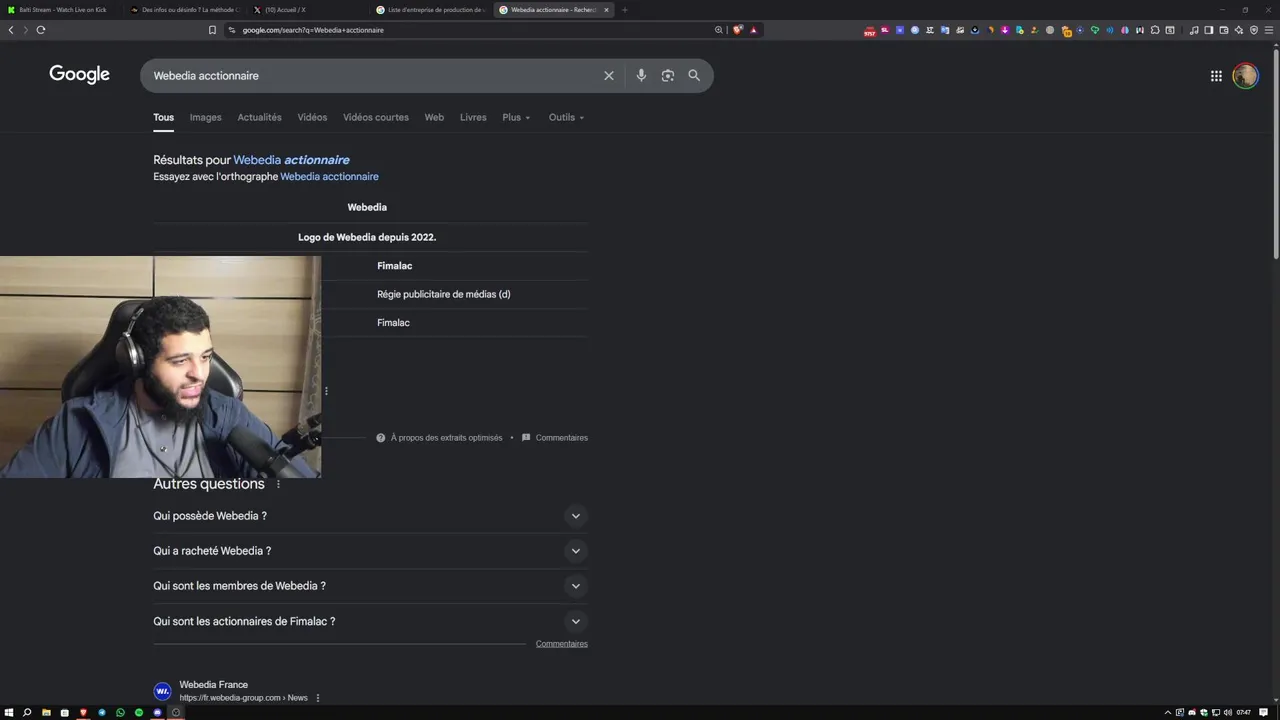This screenshot has width=1280, height=720.
Task: Switch to the Livres tab
Action: pyautogui.click(x=473, y=117)
